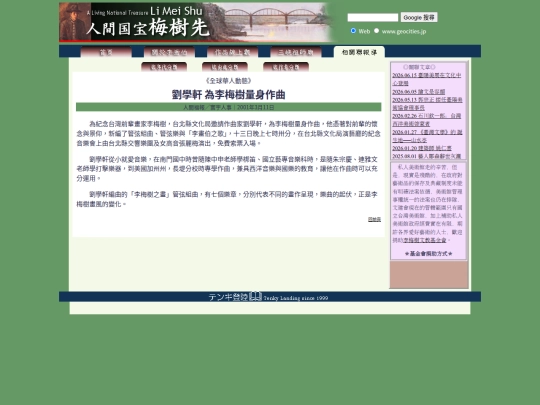Open the 李梅樹文教基金會 link

pos(425,240)
